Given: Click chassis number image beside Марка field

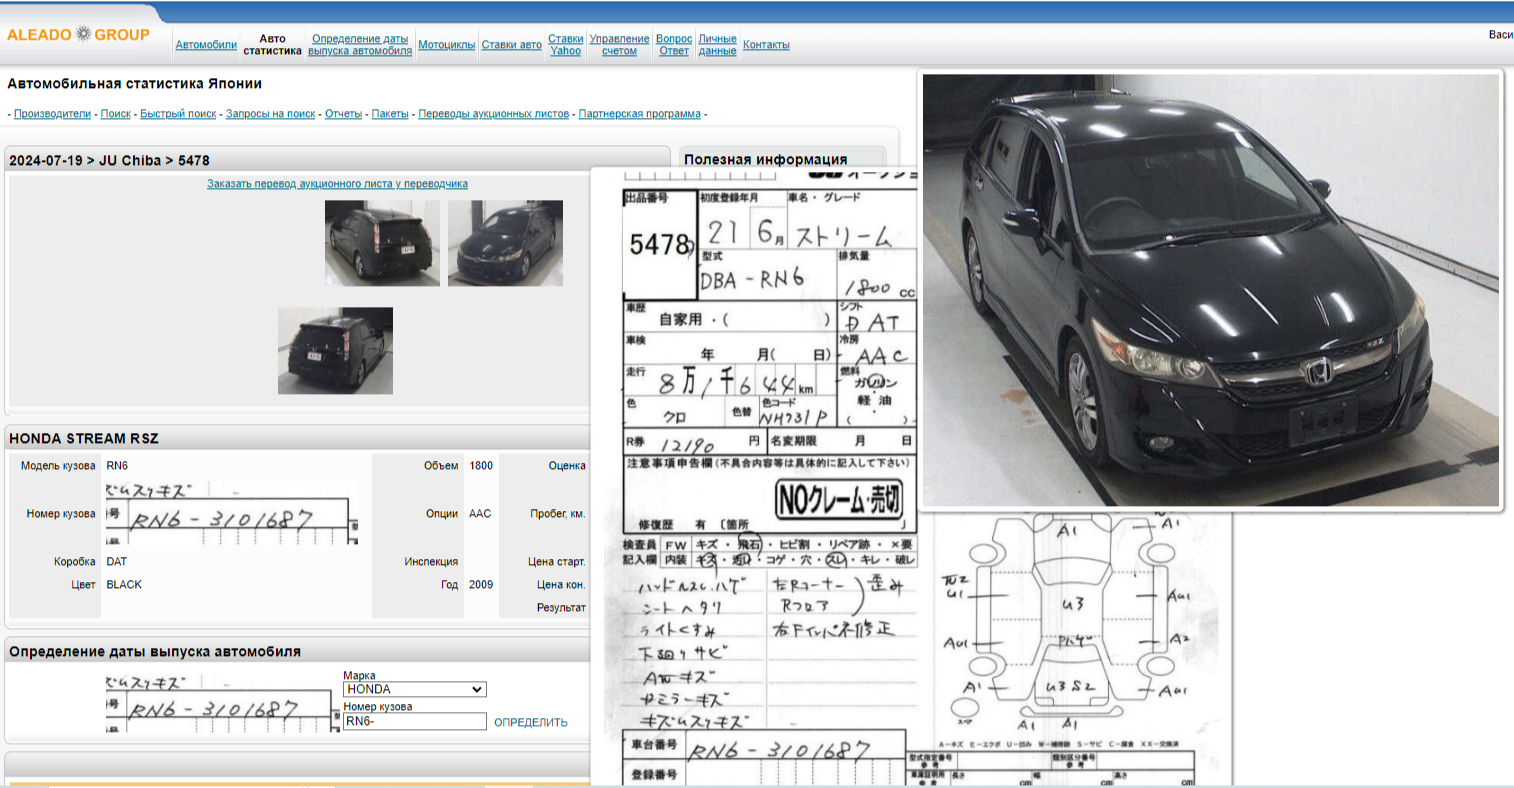Looking at the screenshot, I should coord(222,704).
